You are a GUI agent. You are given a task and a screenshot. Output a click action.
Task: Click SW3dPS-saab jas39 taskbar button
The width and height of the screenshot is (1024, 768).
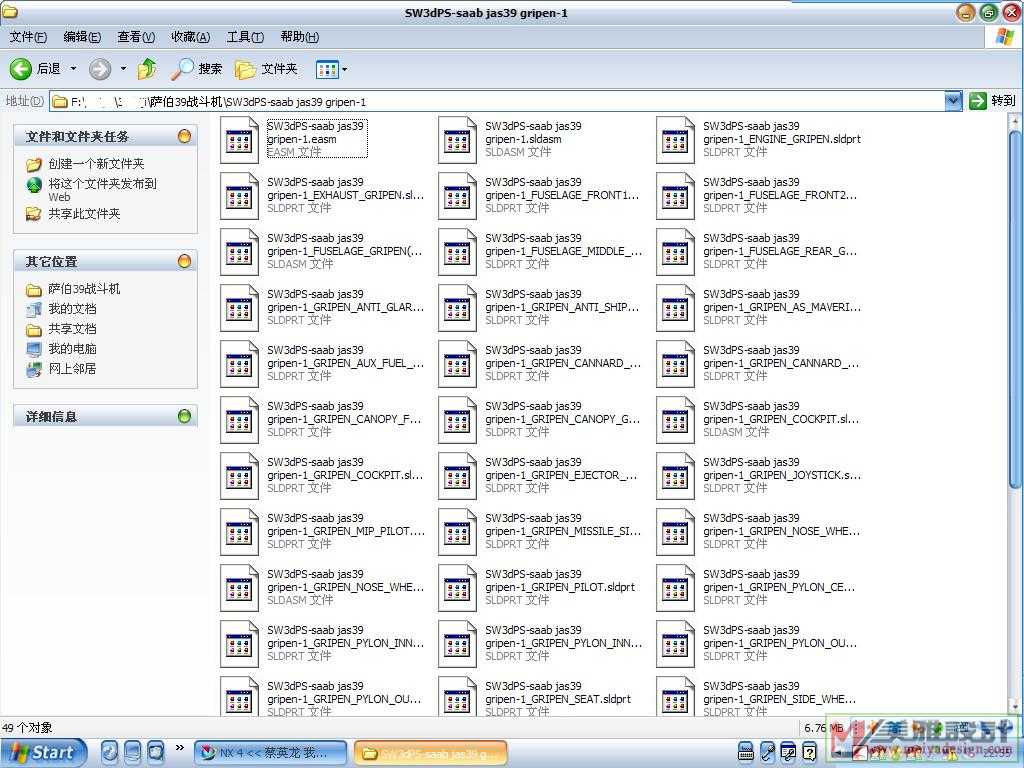click(x=430, y=753)
